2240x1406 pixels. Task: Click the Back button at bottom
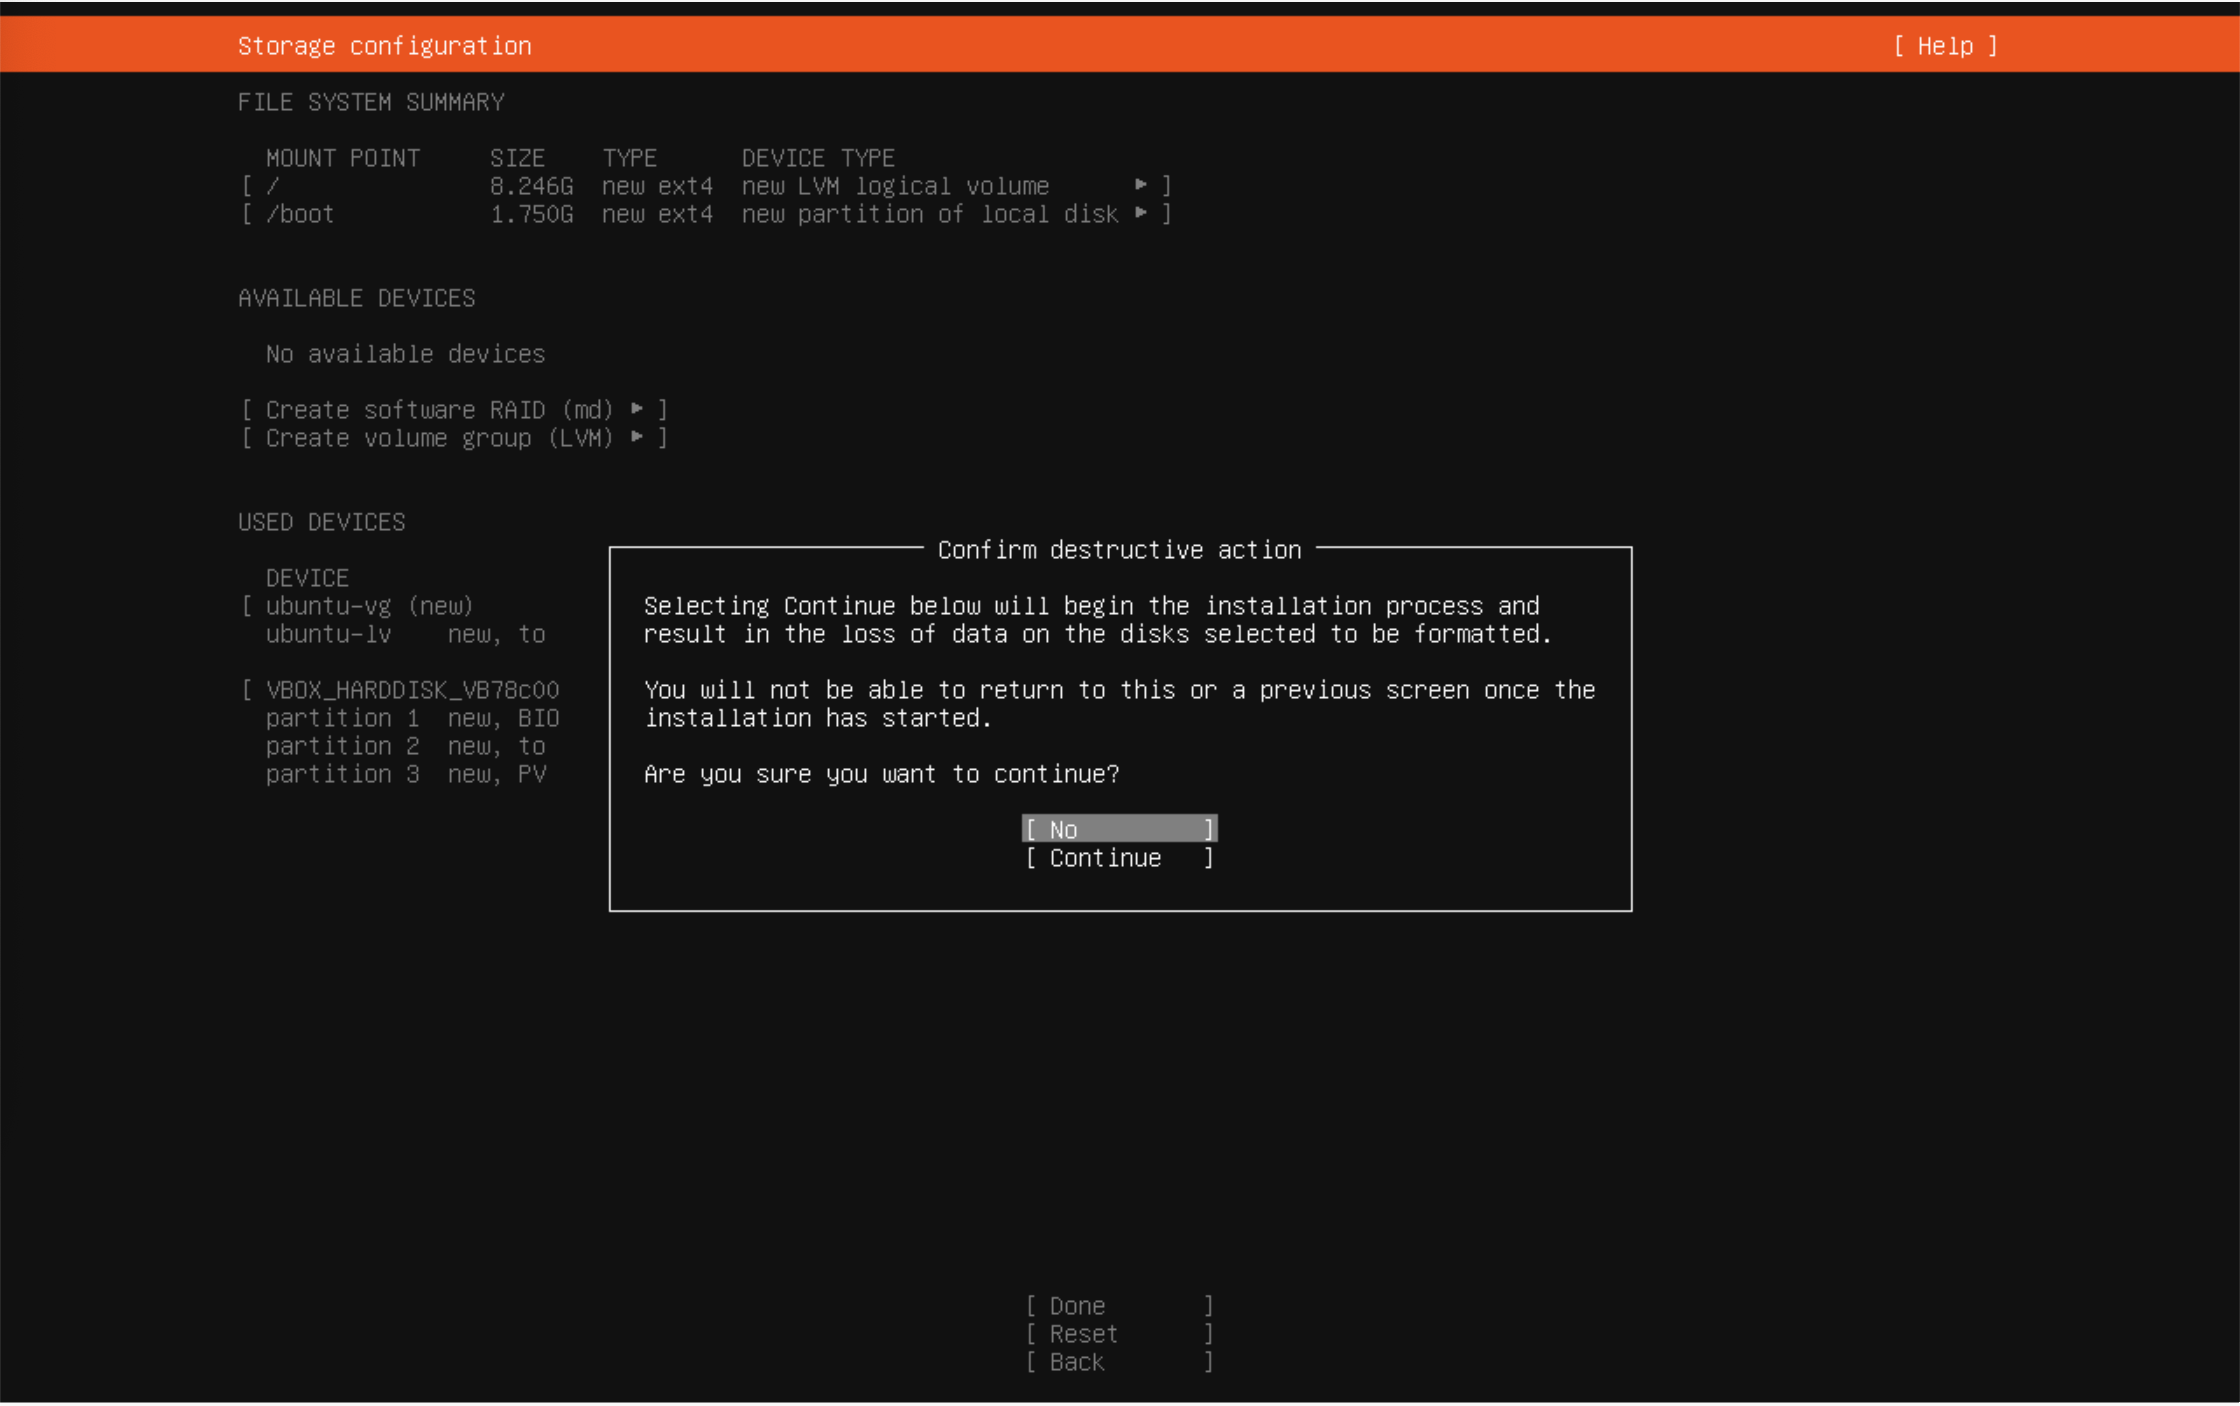(1118, 1362)
